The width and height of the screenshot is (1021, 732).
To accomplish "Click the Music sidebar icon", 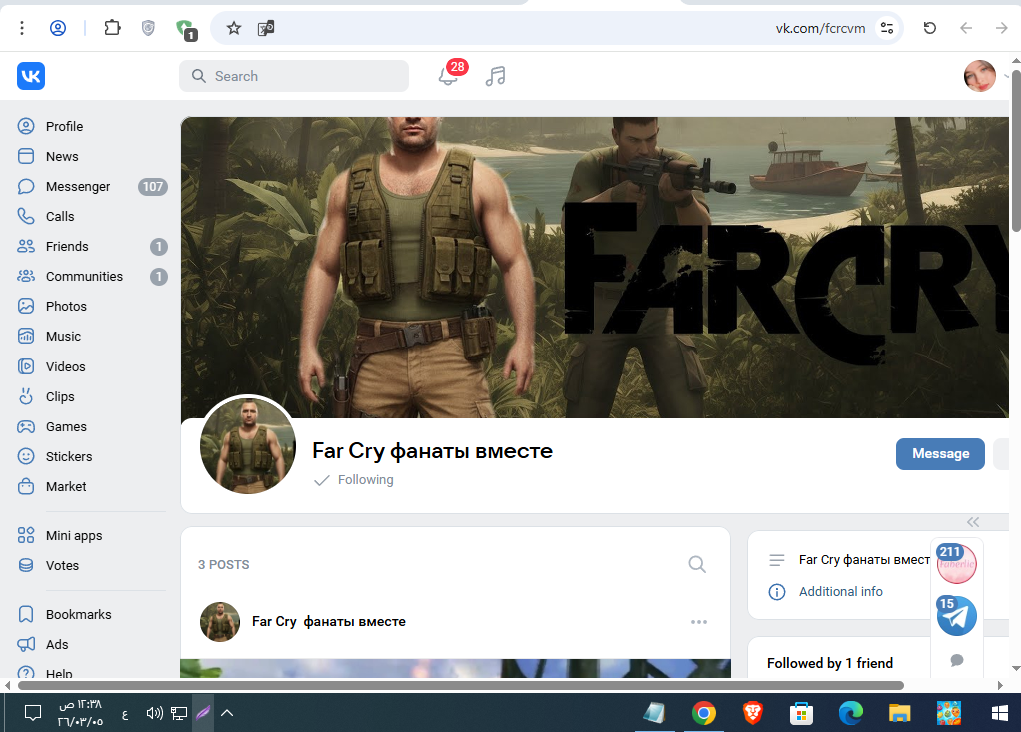I will pyautogui.click(x=26, y=336).
